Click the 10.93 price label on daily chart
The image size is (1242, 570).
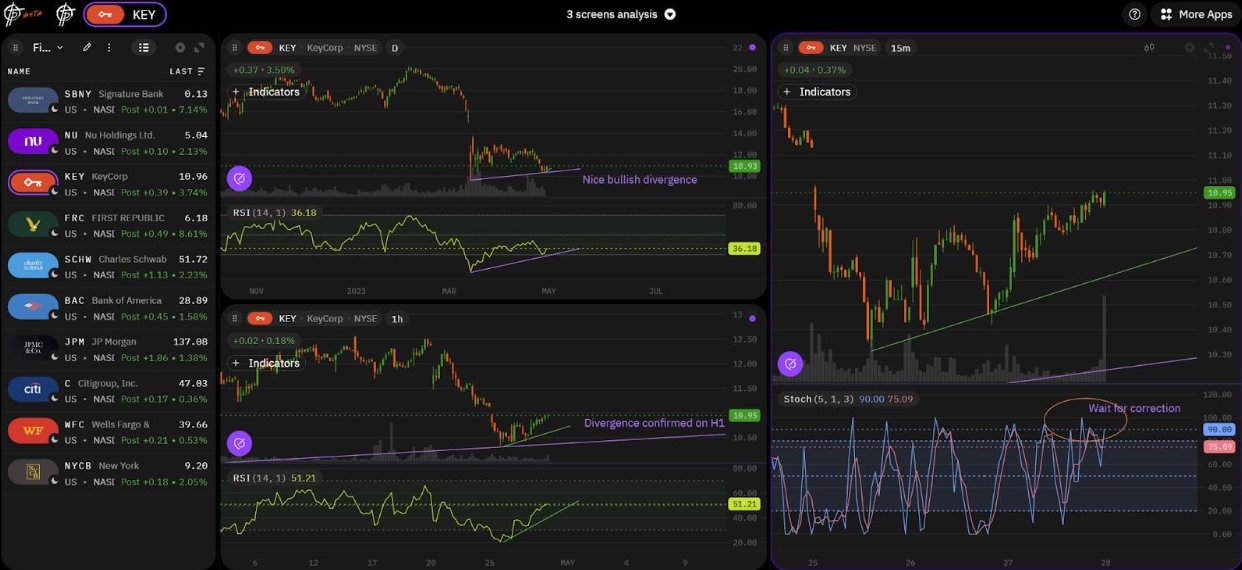[x=745, y=166]
